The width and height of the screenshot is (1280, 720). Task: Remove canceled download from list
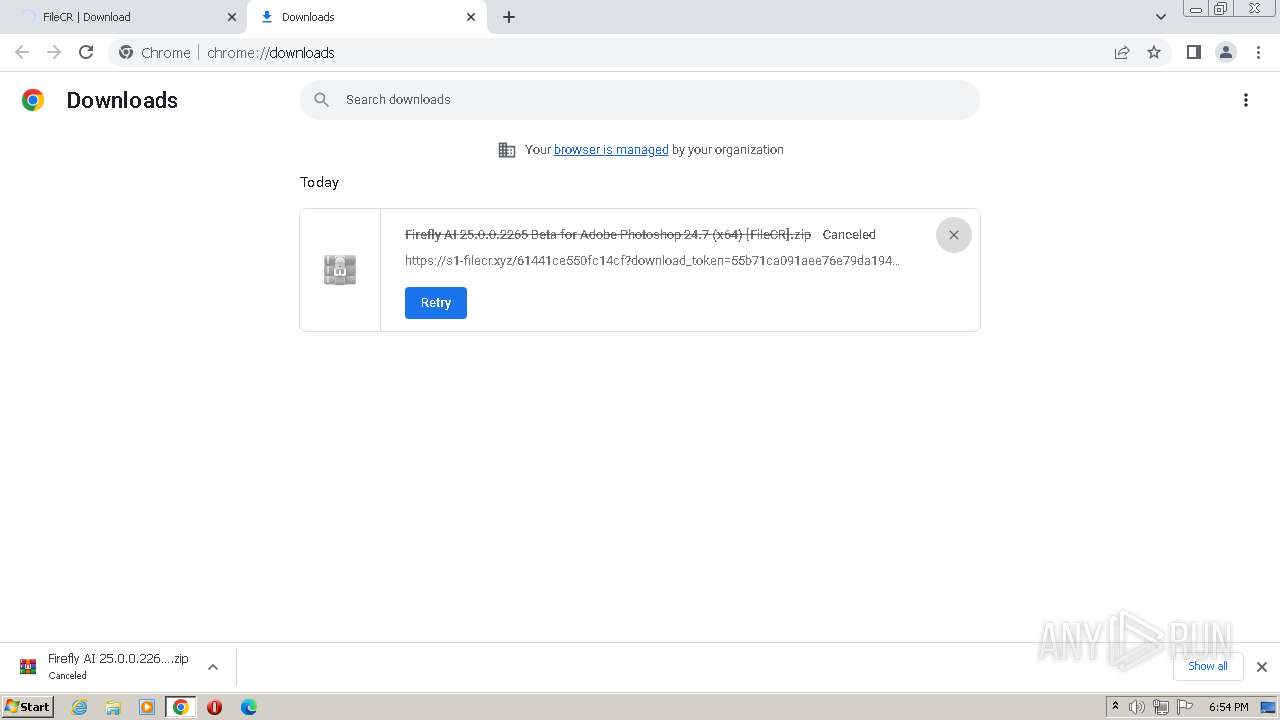(x=954, y=235)
